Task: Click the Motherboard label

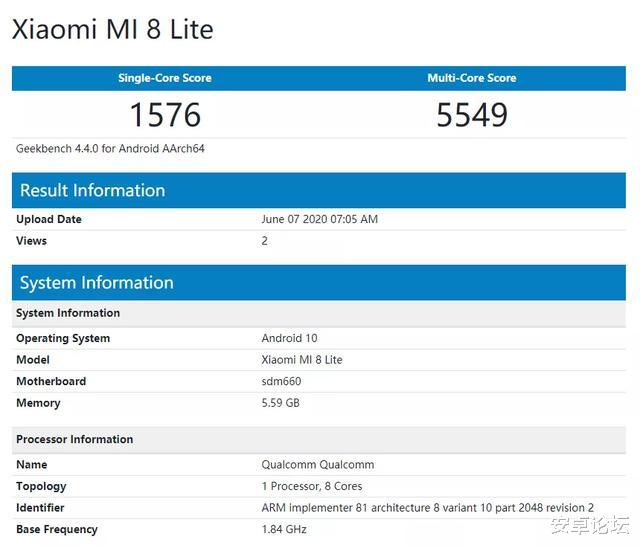Action: click(x=51, y=382)
